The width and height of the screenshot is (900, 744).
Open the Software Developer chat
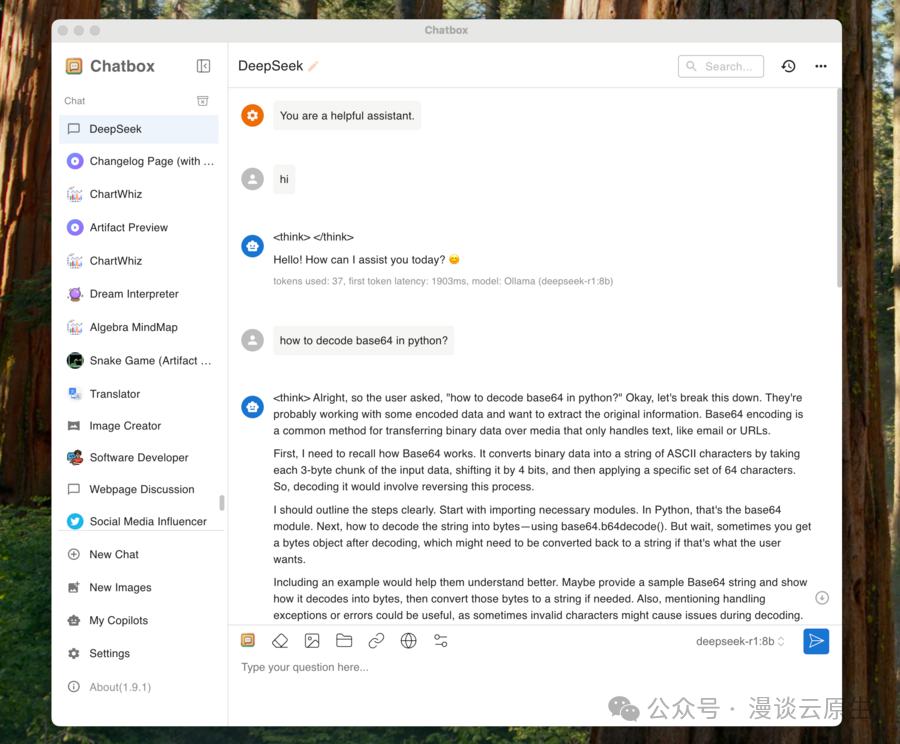(x=138, y=458)
